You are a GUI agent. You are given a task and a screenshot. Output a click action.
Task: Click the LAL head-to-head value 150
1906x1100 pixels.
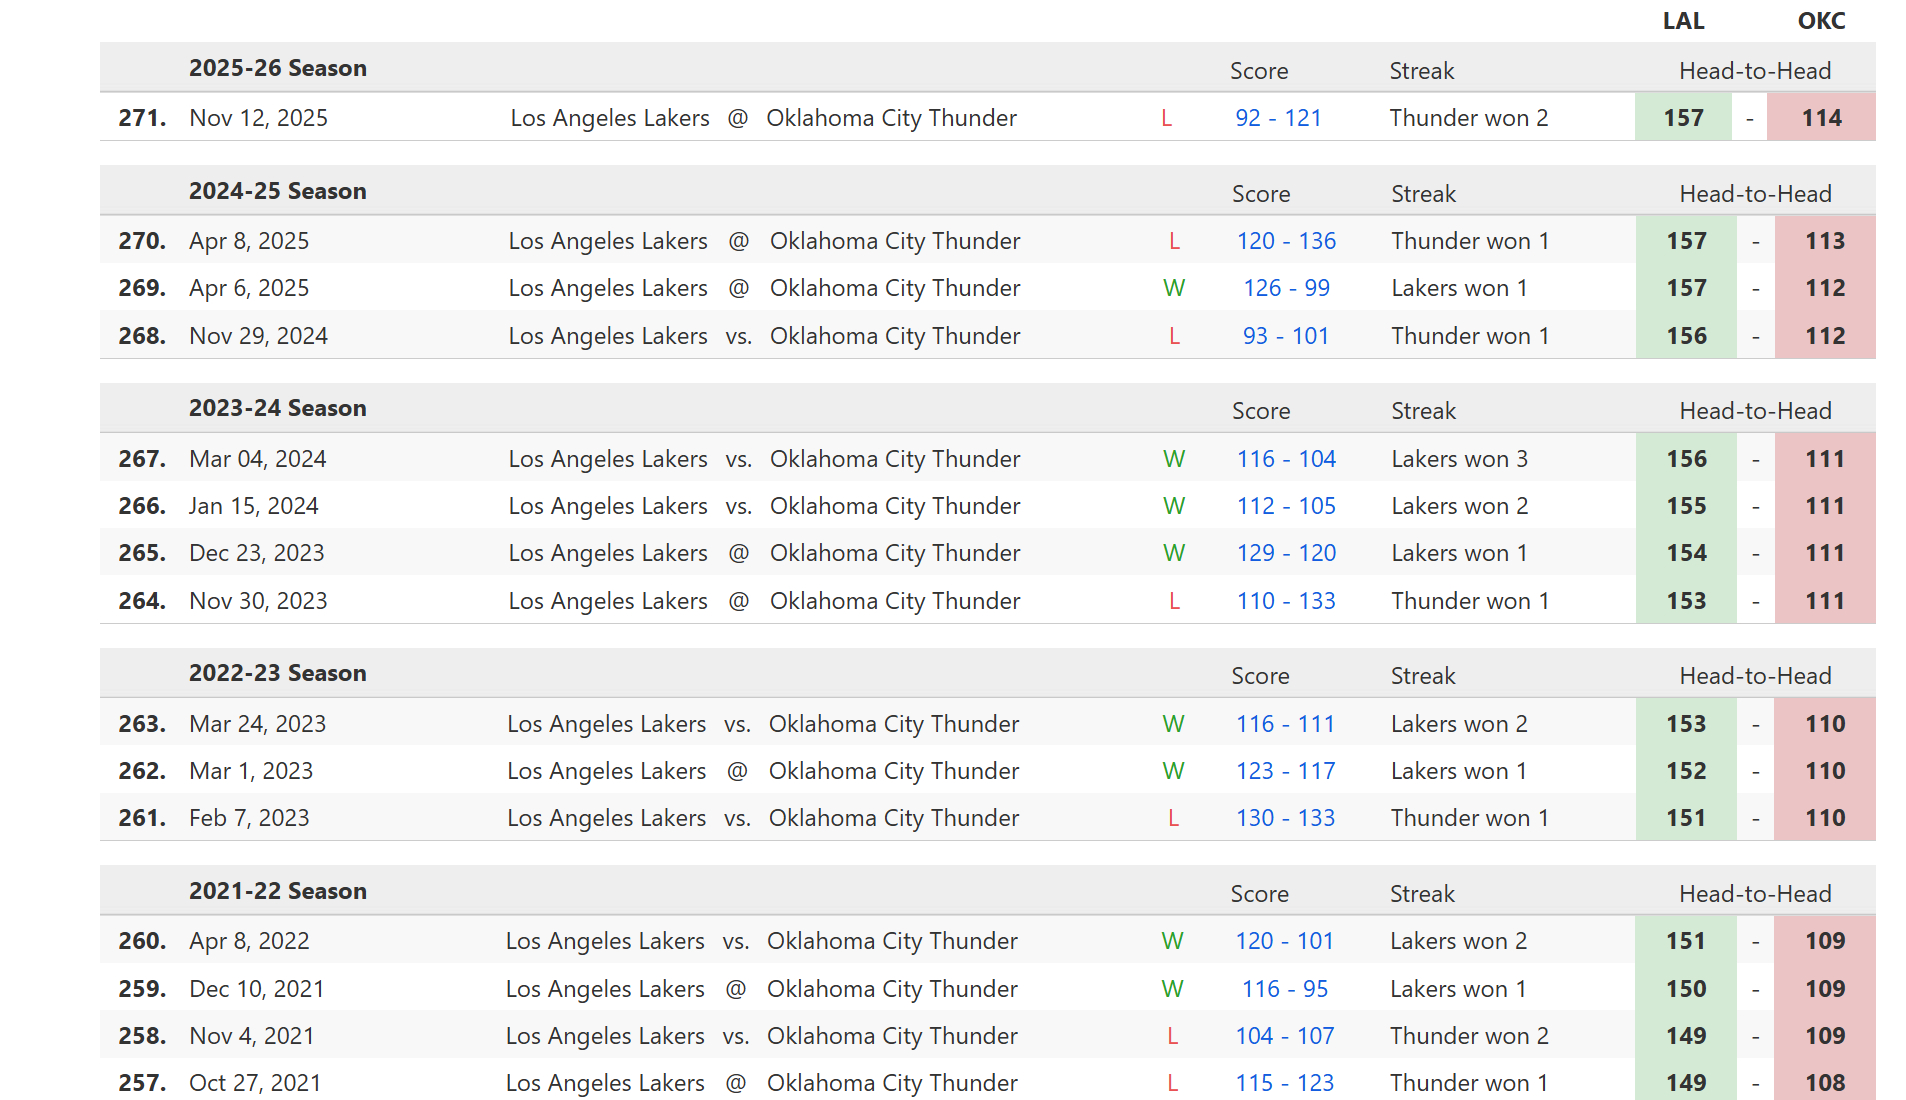point(1685,989)
